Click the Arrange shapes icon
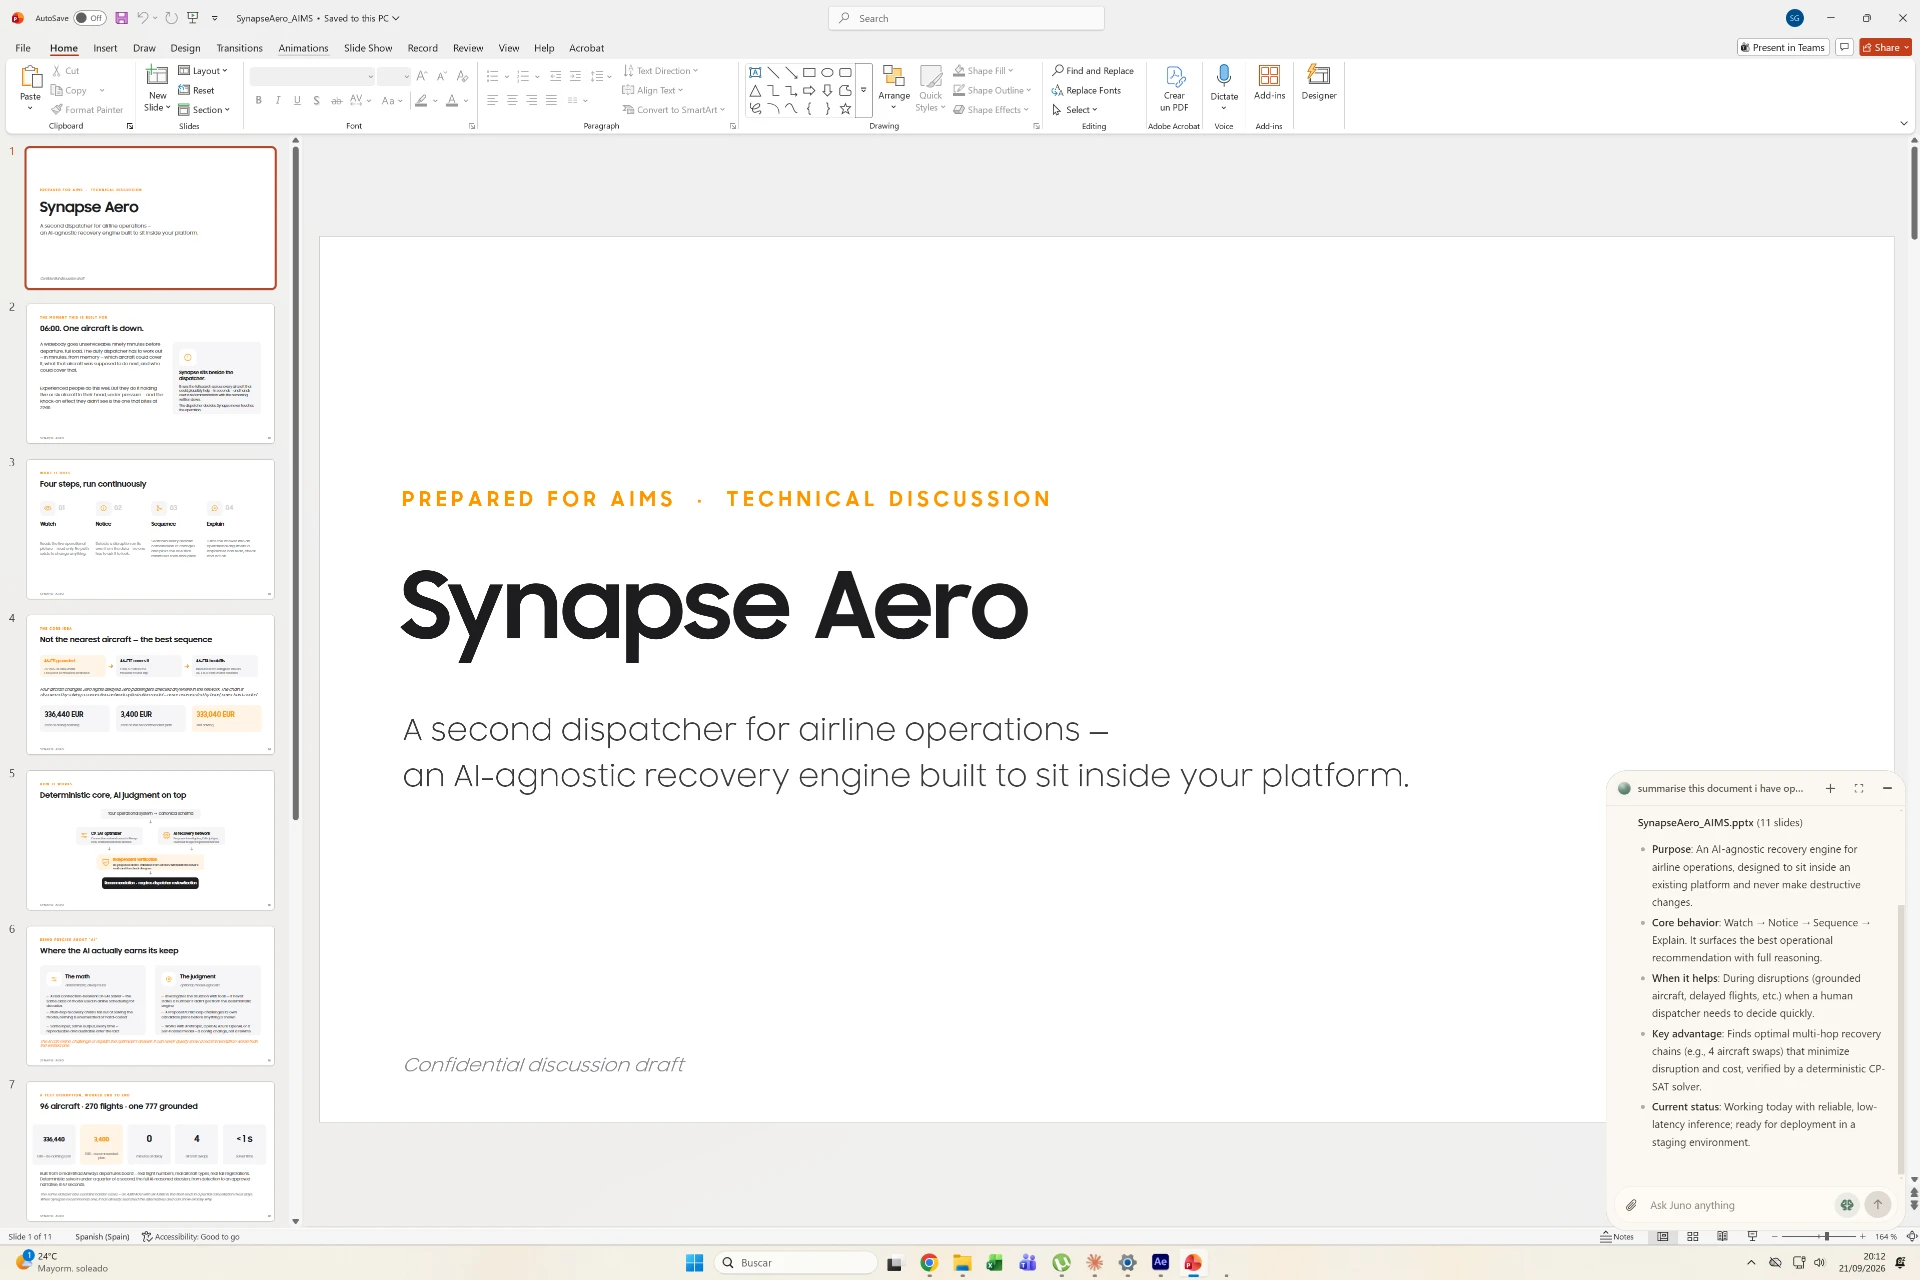 (894, 78)
